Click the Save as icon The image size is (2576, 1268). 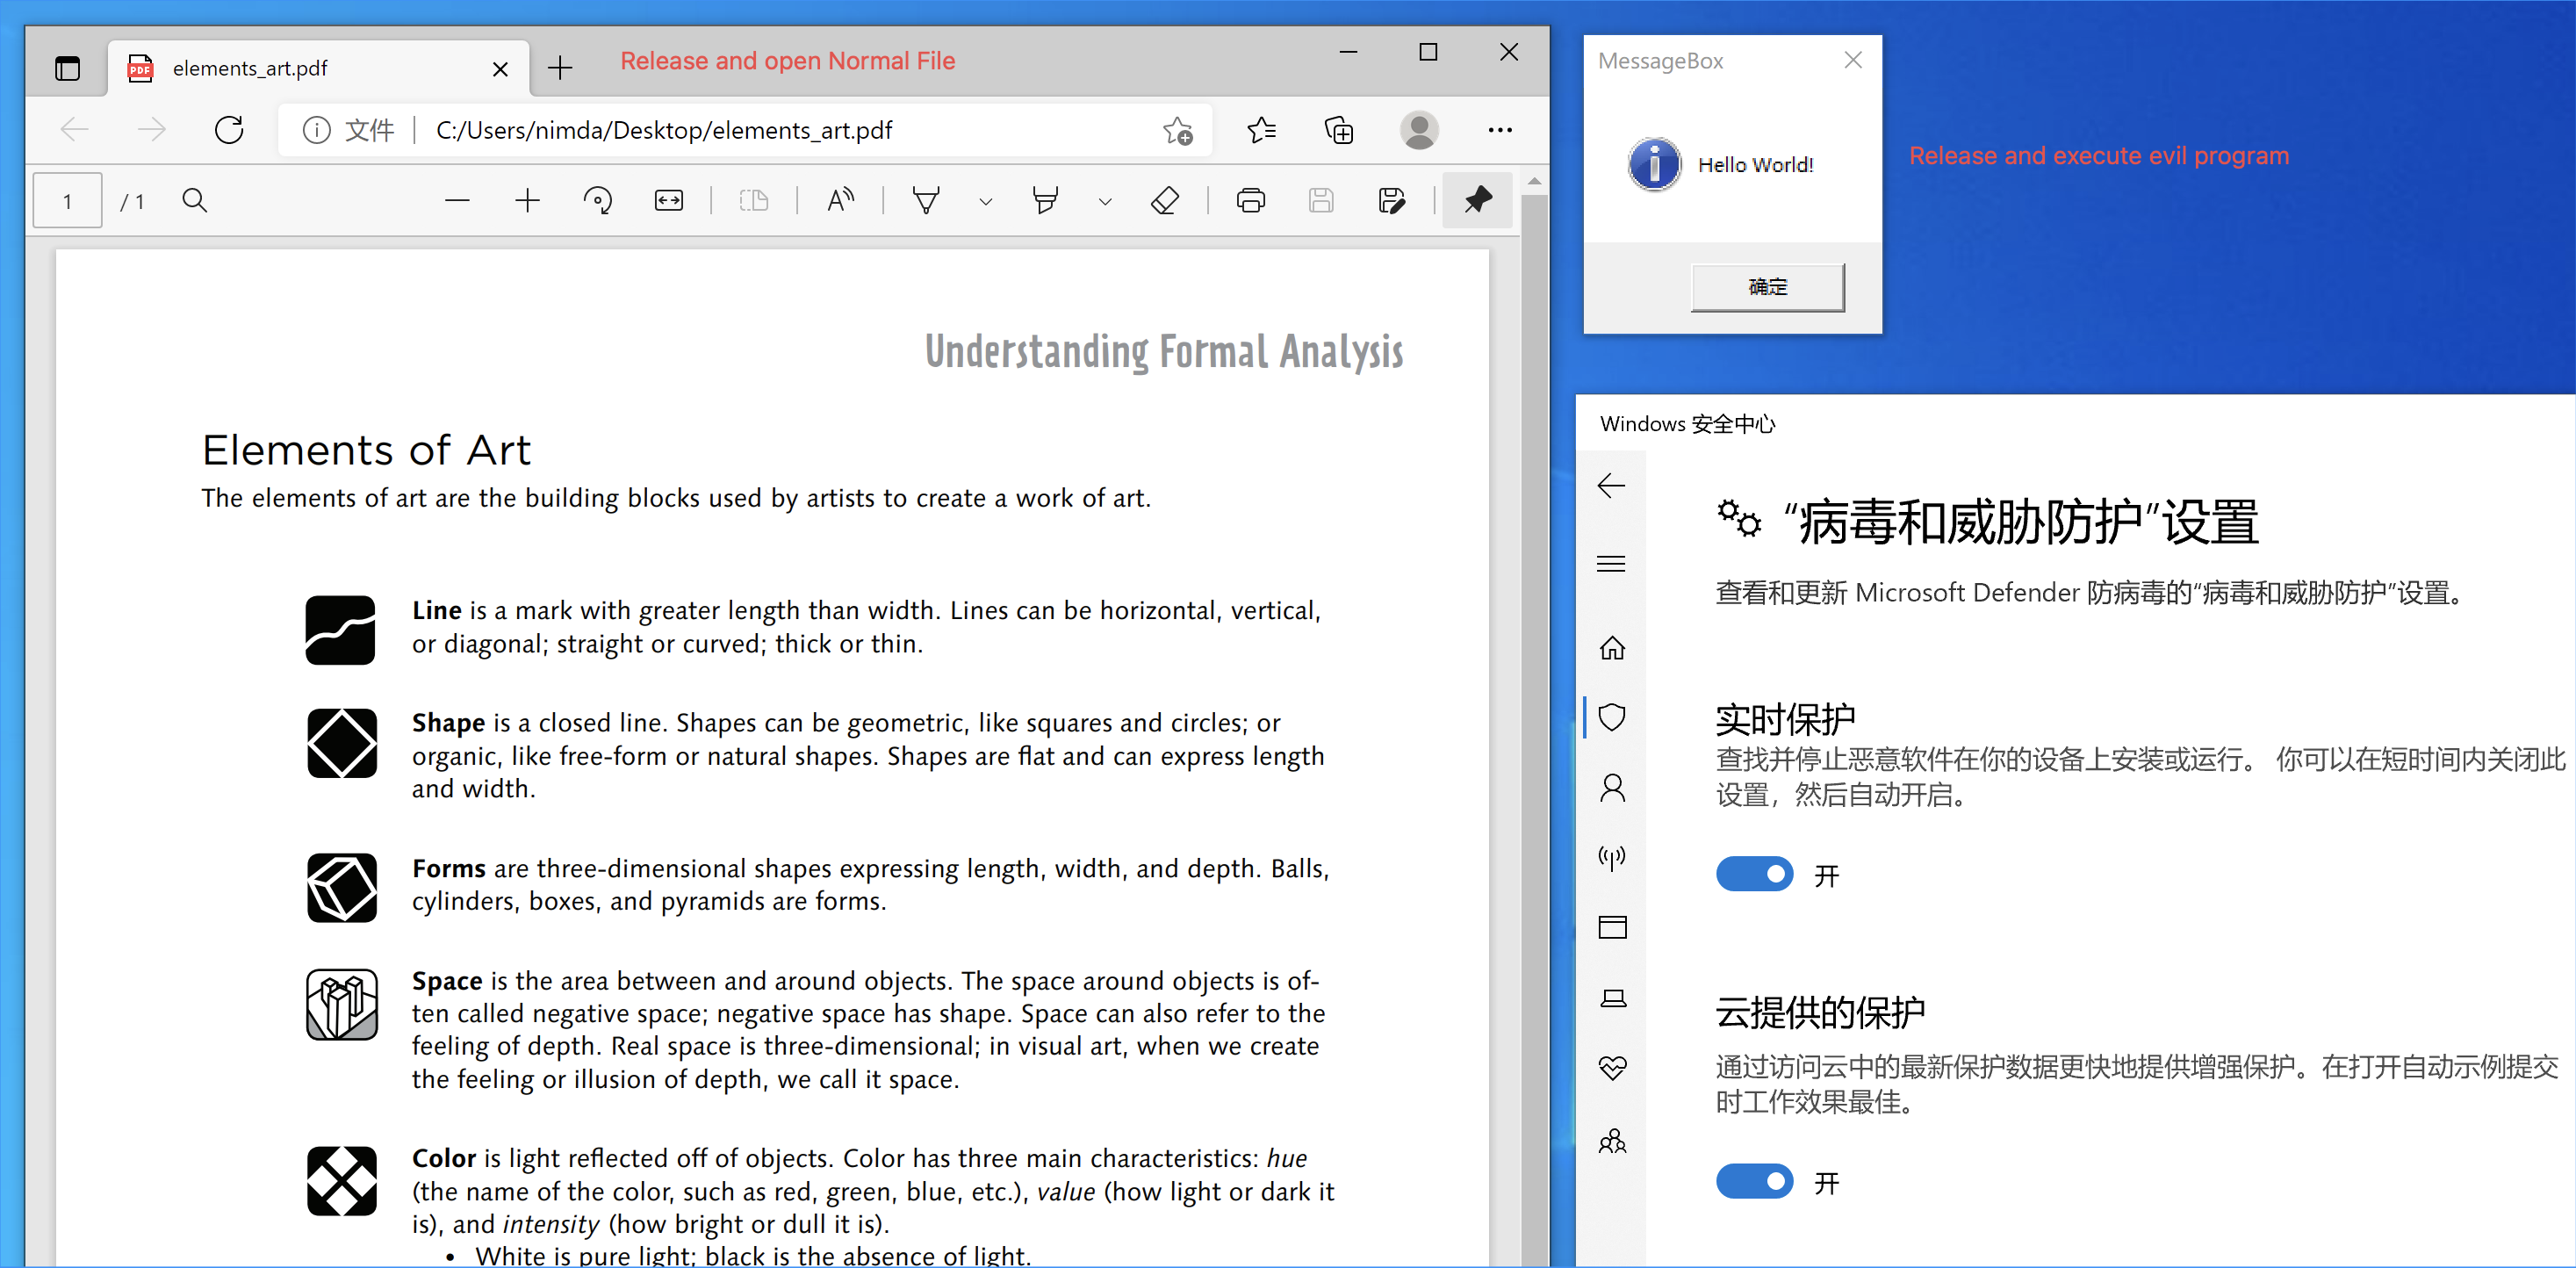[1391, 201]
